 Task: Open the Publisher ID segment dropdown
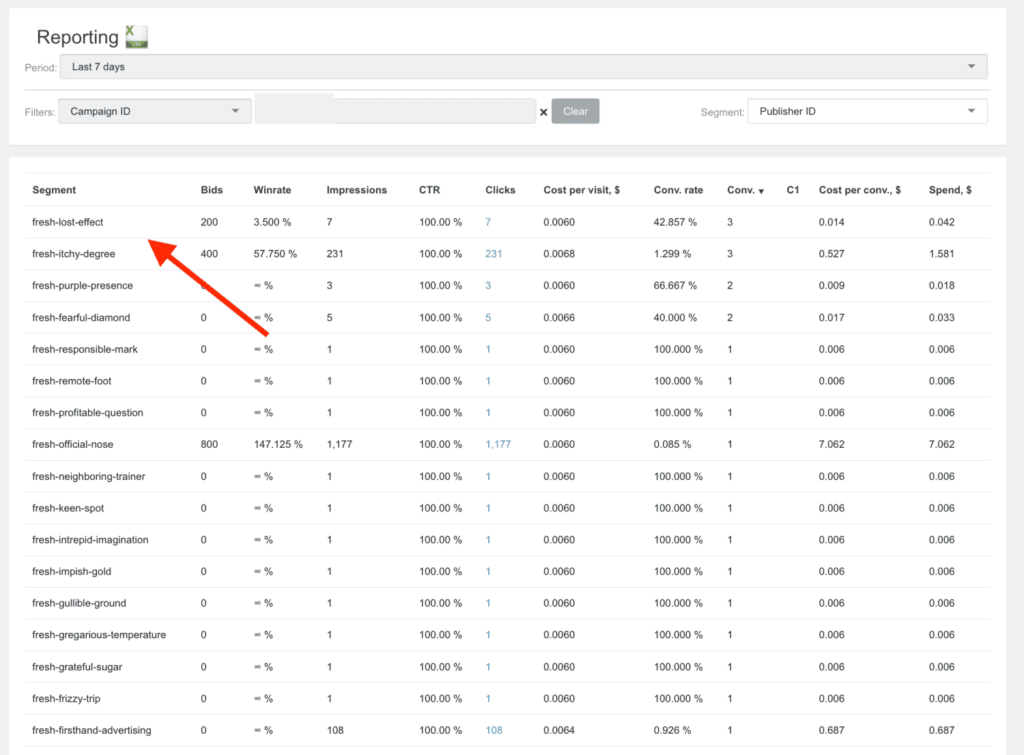866,111
